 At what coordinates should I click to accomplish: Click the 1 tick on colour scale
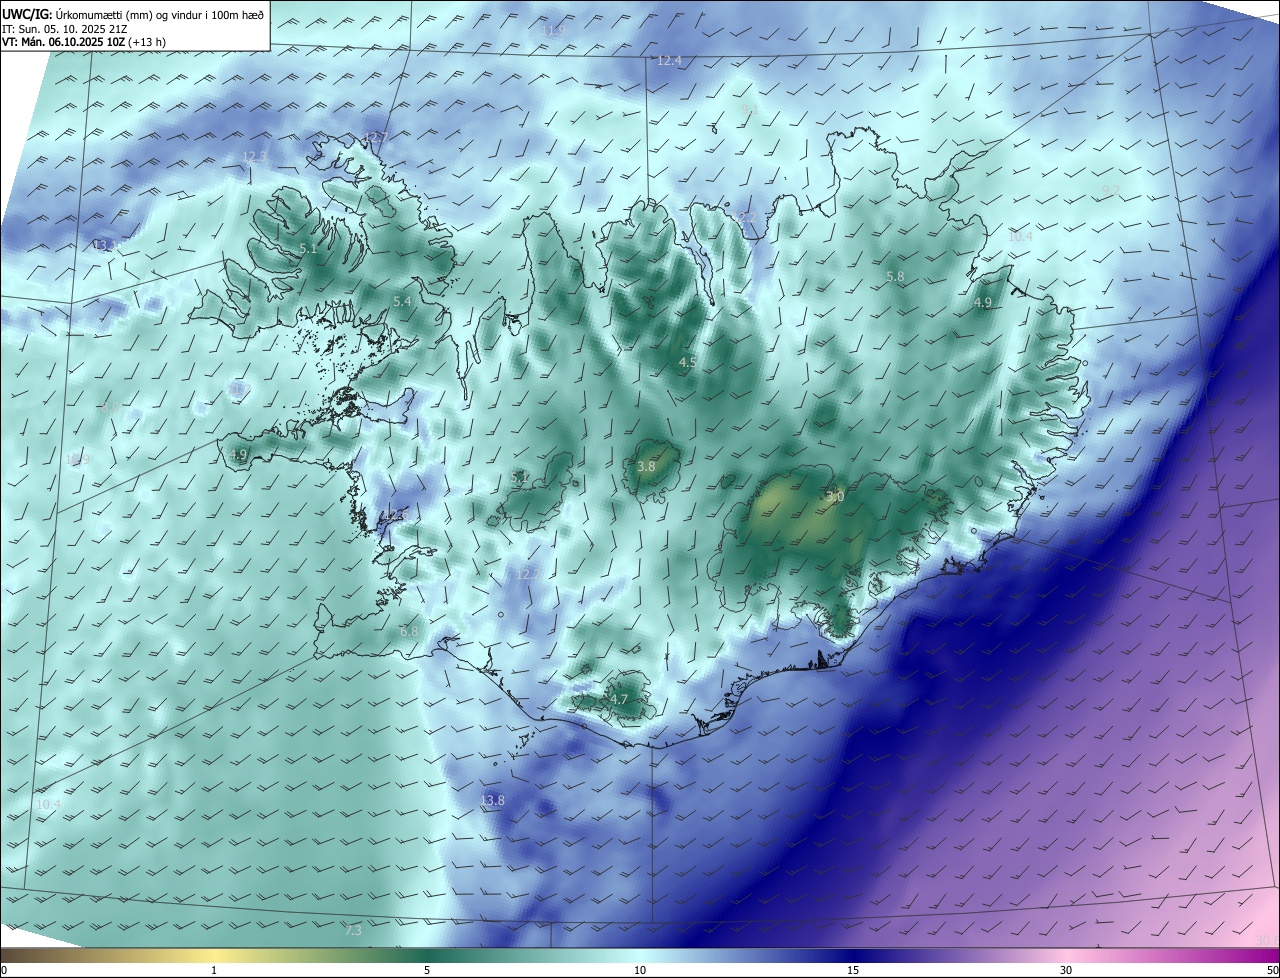click(x=214, y=970)
